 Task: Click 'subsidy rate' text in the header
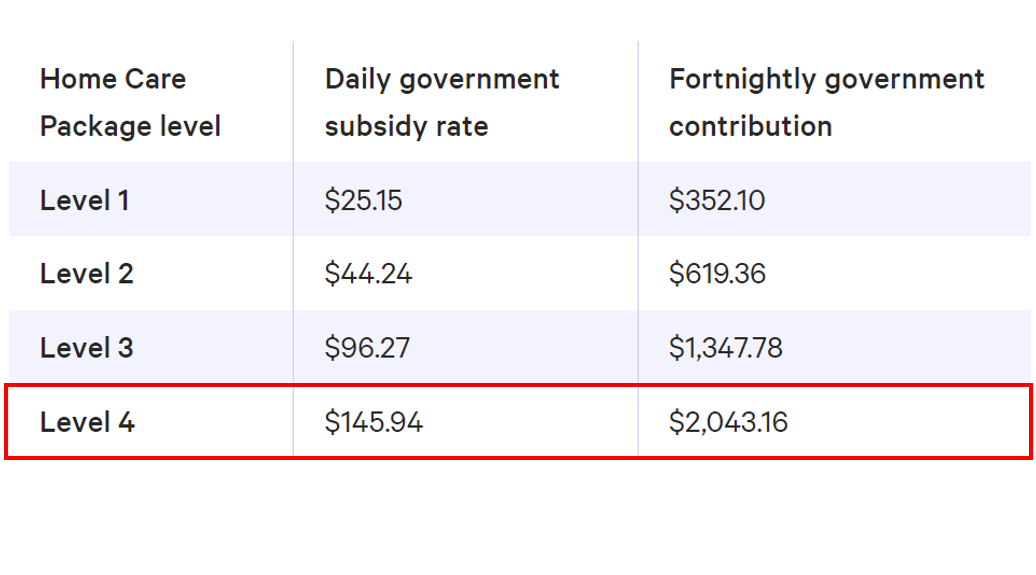[406, 127]
